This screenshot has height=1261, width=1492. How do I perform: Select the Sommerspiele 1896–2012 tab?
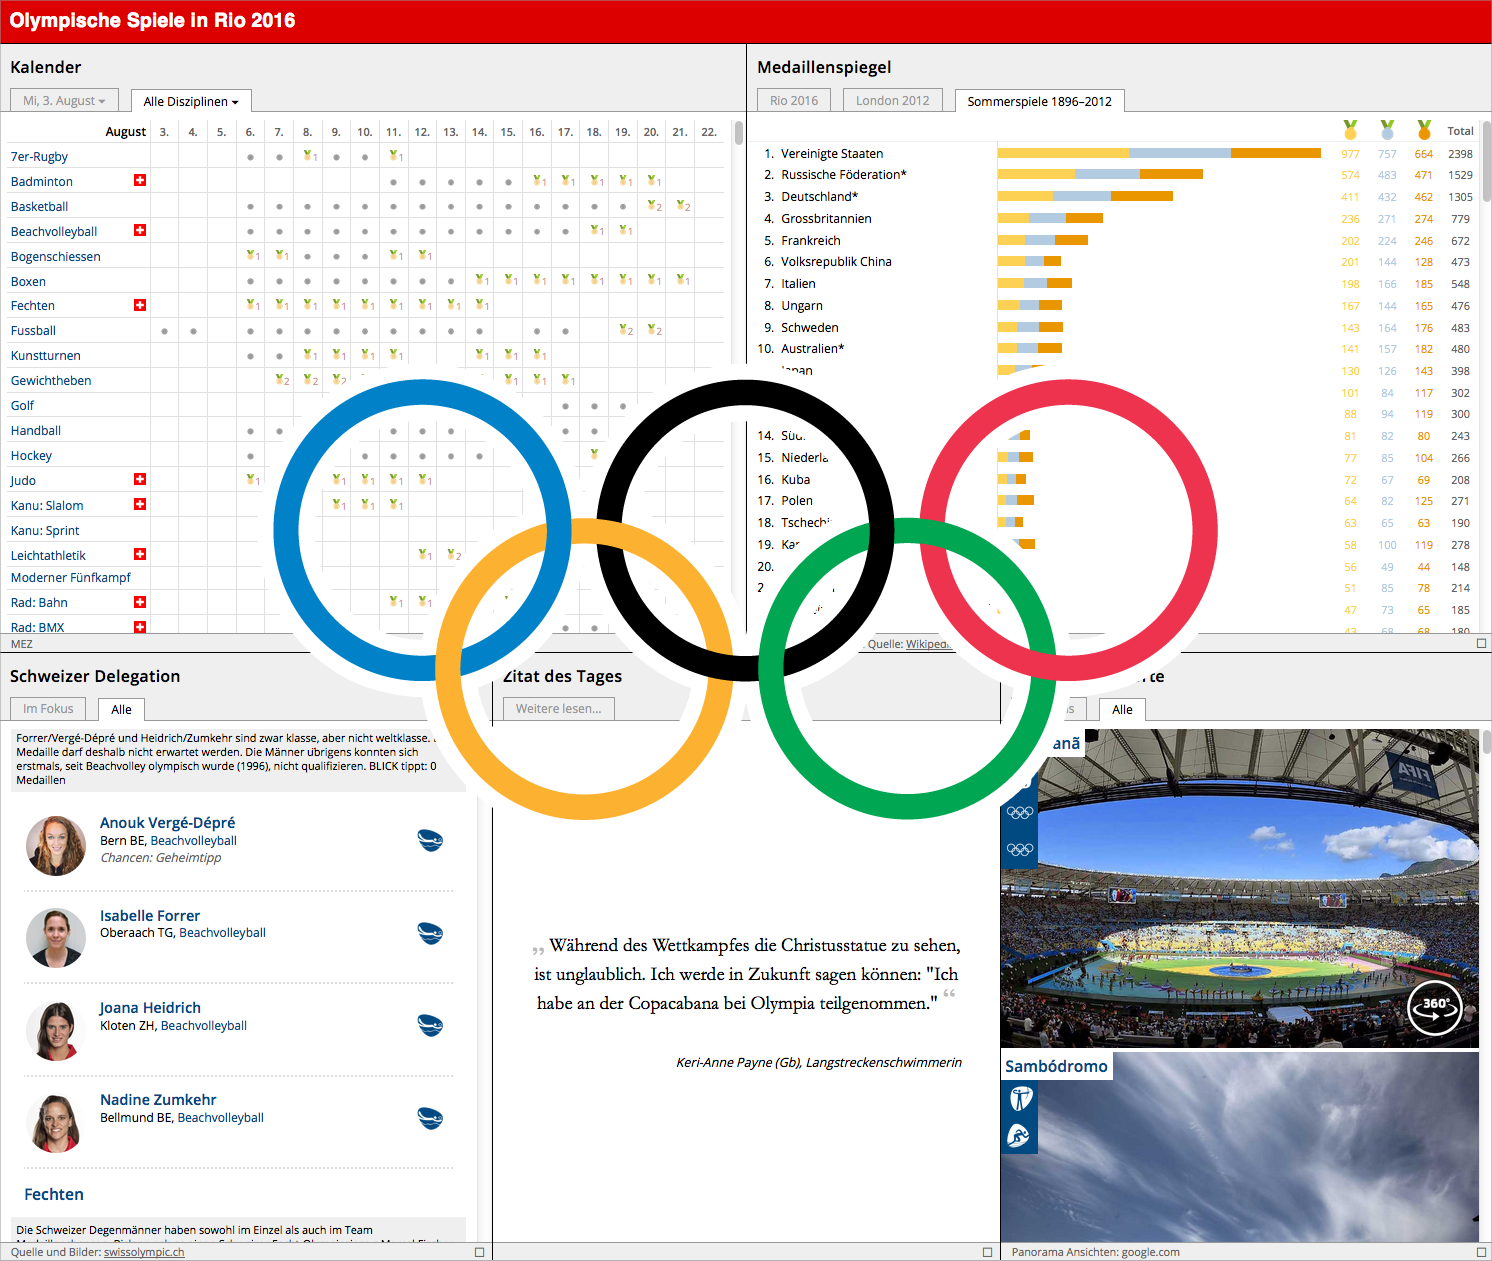tap(1040, 101)
